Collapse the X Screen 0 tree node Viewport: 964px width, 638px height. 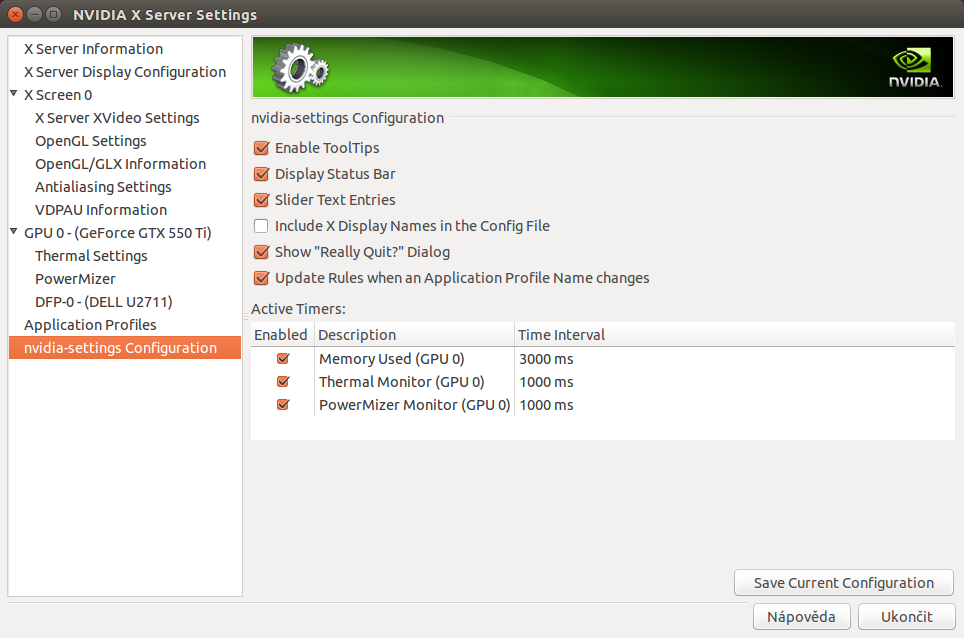[x=14, y=94]
